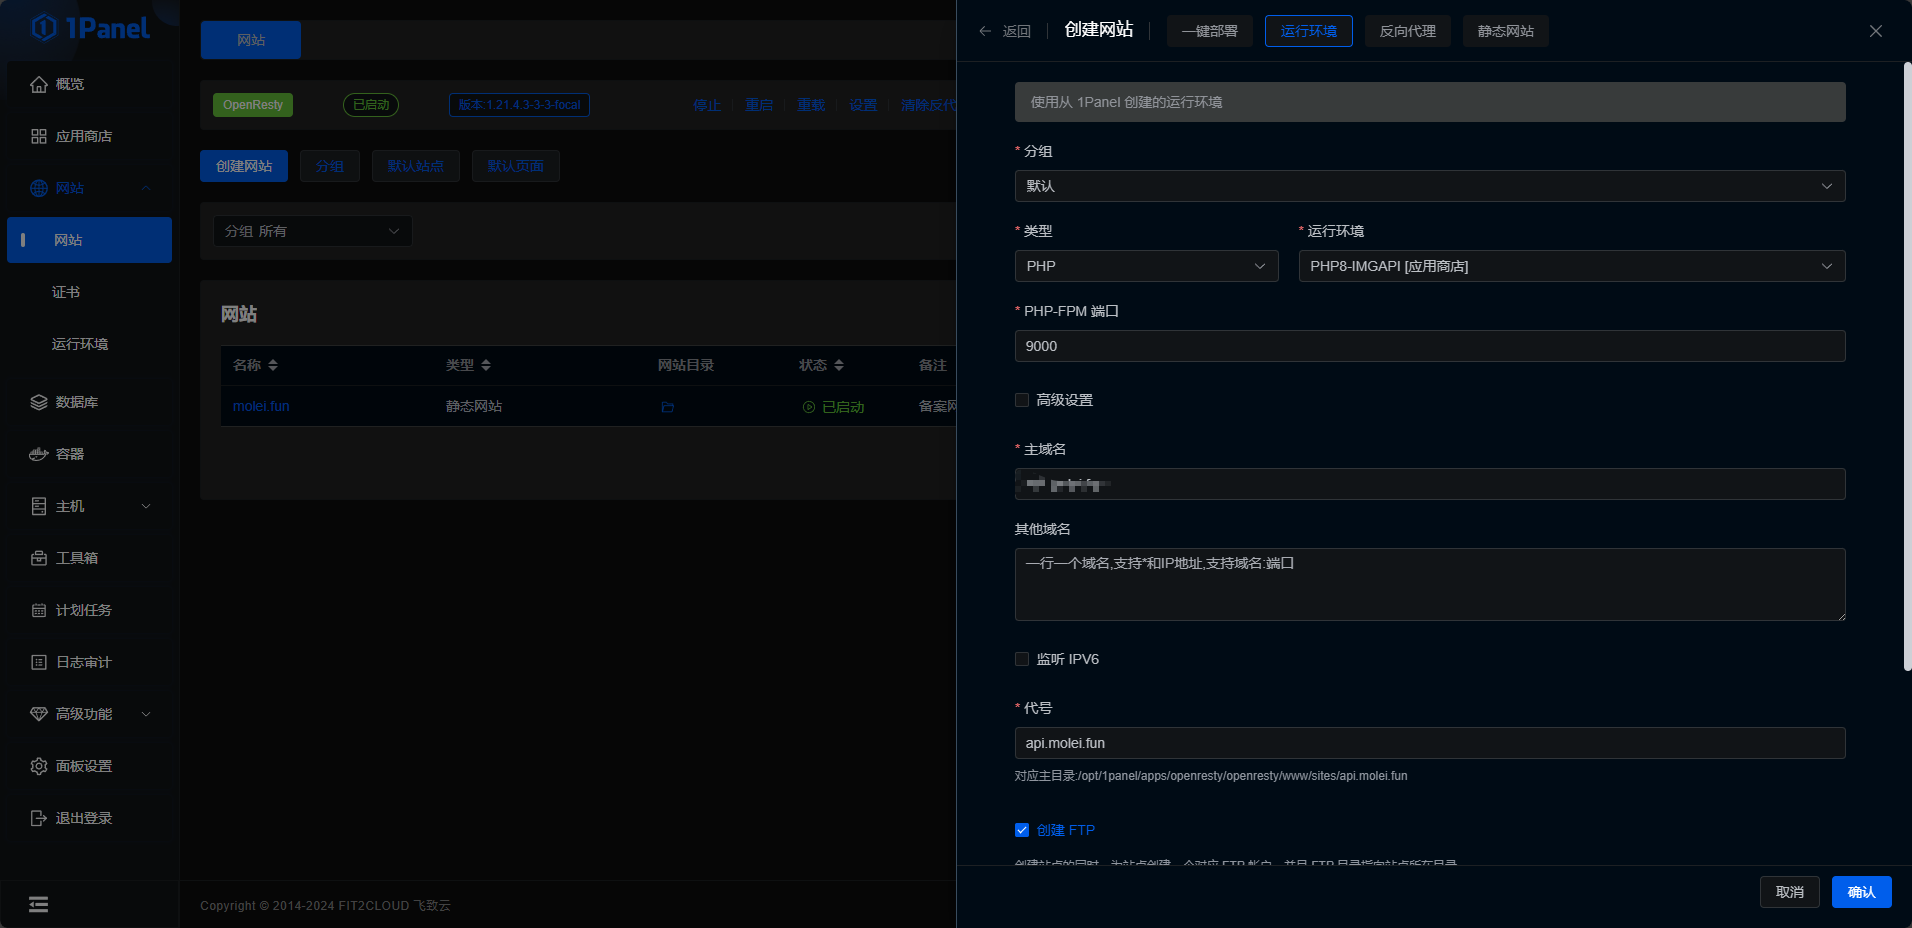Click the 创建网站 button in toolbar
Image resolution: width=1912 pixels, height=928 pixels.
(x=244, y=166)
